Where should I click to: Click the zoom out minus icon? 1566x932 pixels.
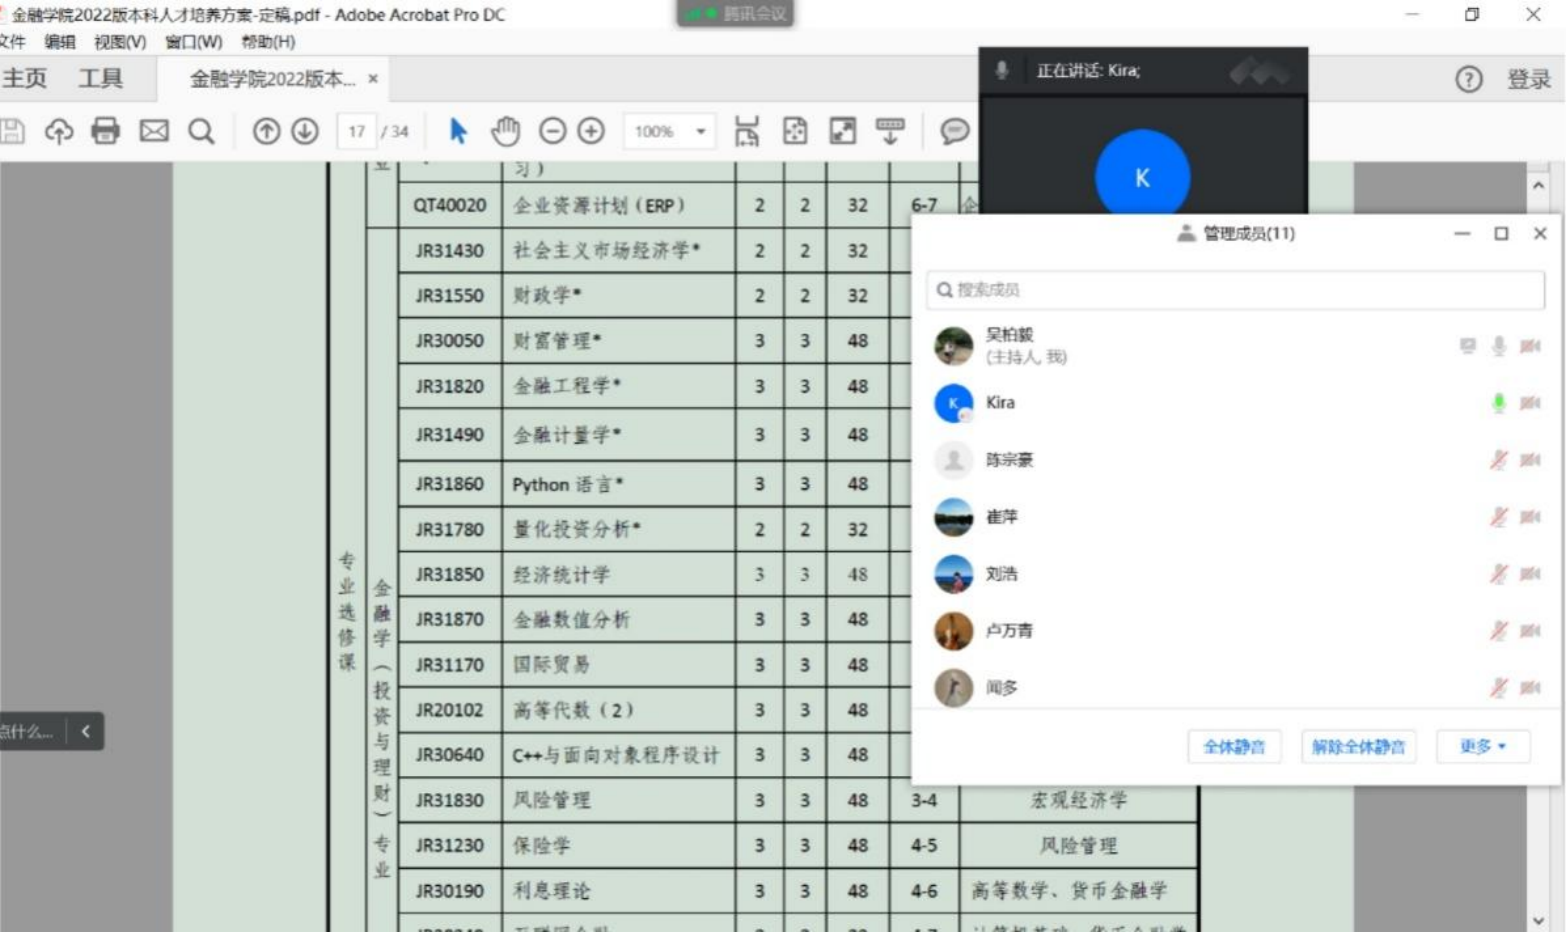pos(552,131)
